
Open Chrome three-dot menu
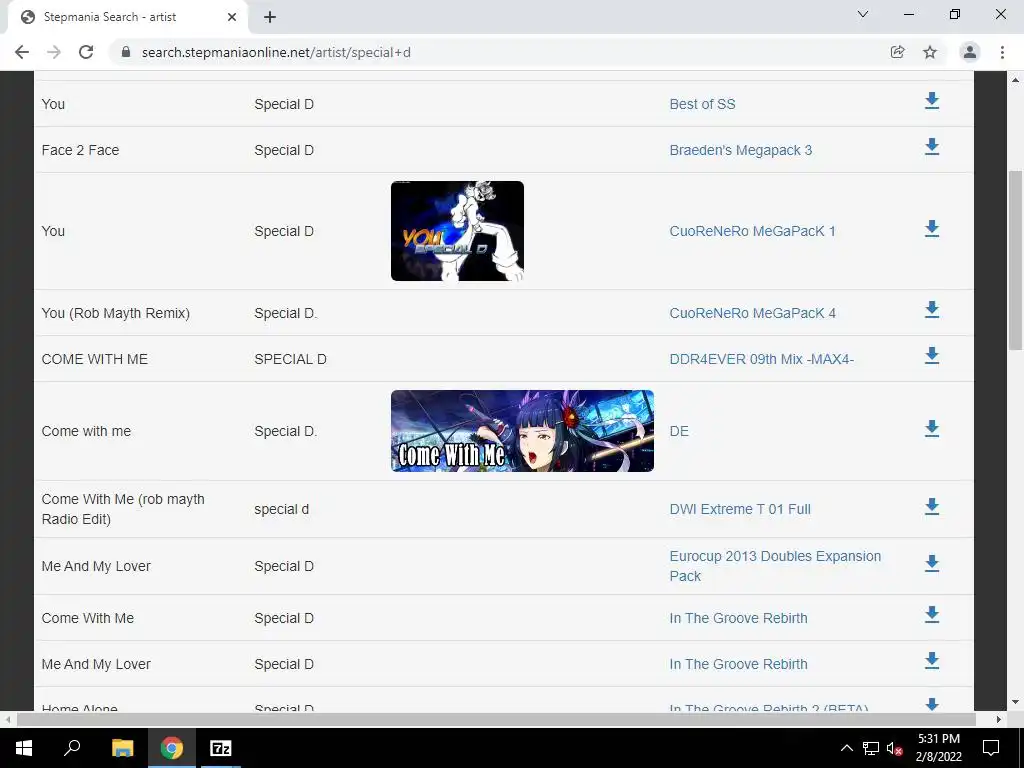(1002, 52)
